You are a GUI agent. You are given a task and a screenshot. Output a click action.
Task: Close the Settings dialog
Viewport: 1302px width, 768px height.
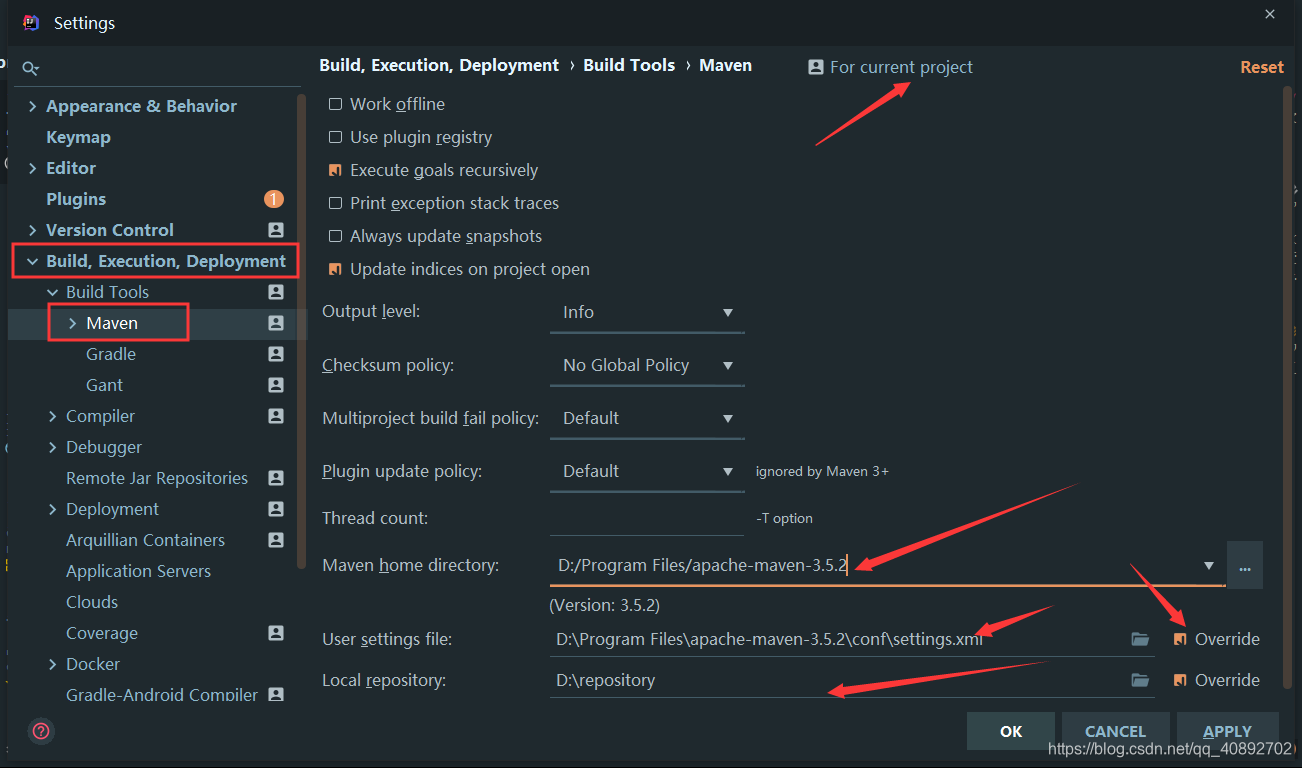click(1270, 14)
